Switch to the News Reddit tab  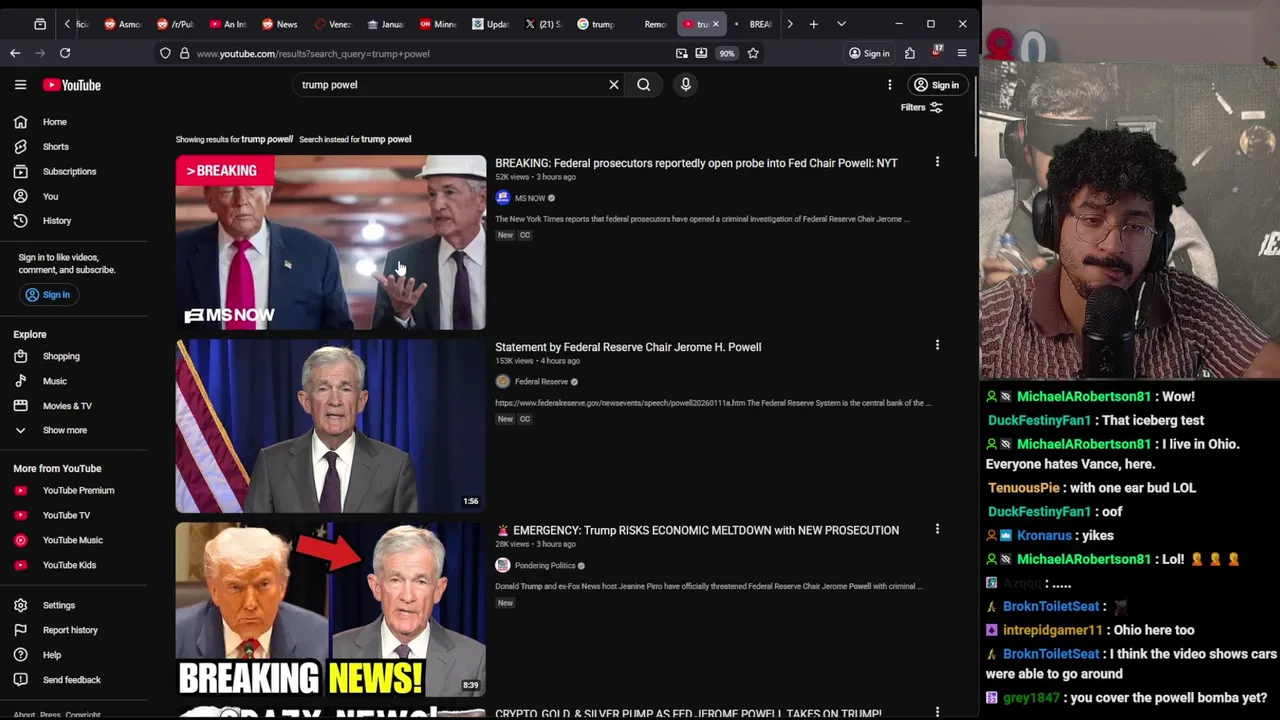tap(279, 24)
